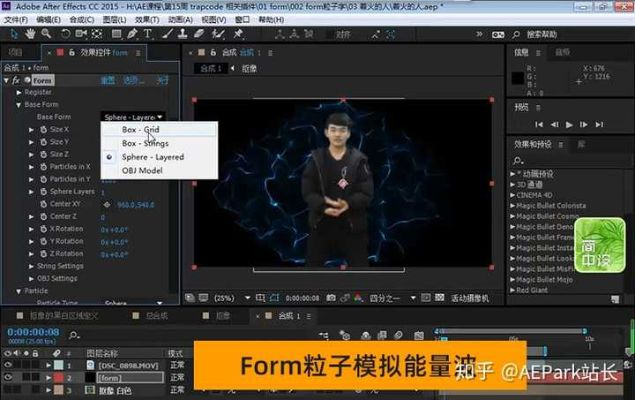Open the viewer zoom (25%) dropdown

pyautogui.click(x=228, y=297)
